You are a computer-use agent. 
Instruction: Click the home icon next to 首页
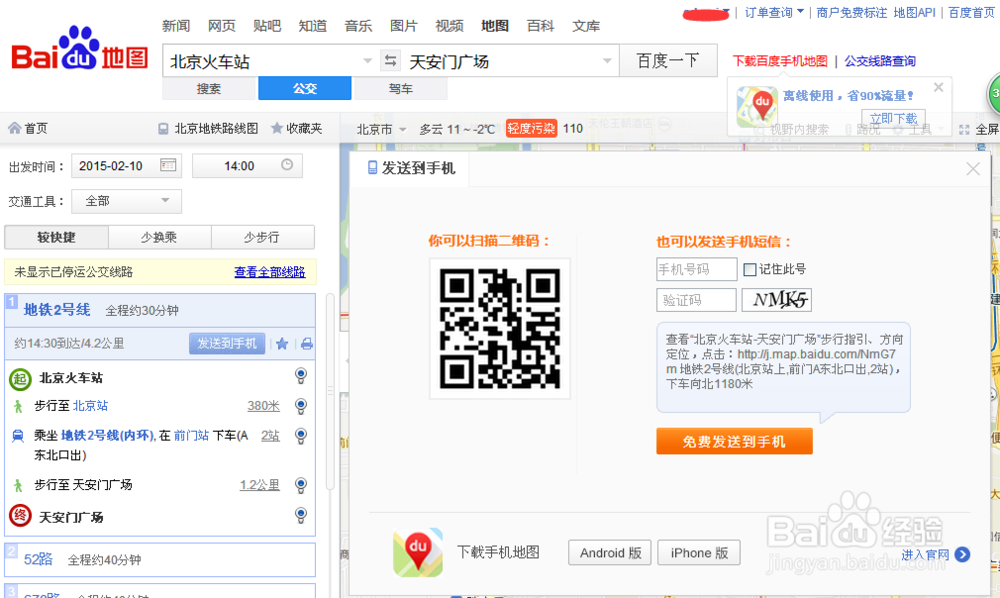[x=14, y=128]
